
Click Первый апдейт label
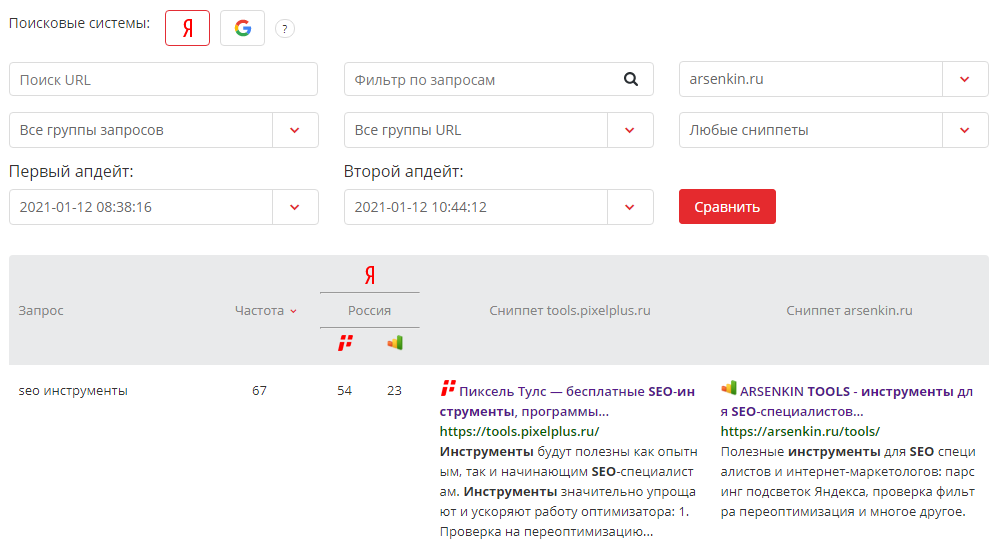71,172
